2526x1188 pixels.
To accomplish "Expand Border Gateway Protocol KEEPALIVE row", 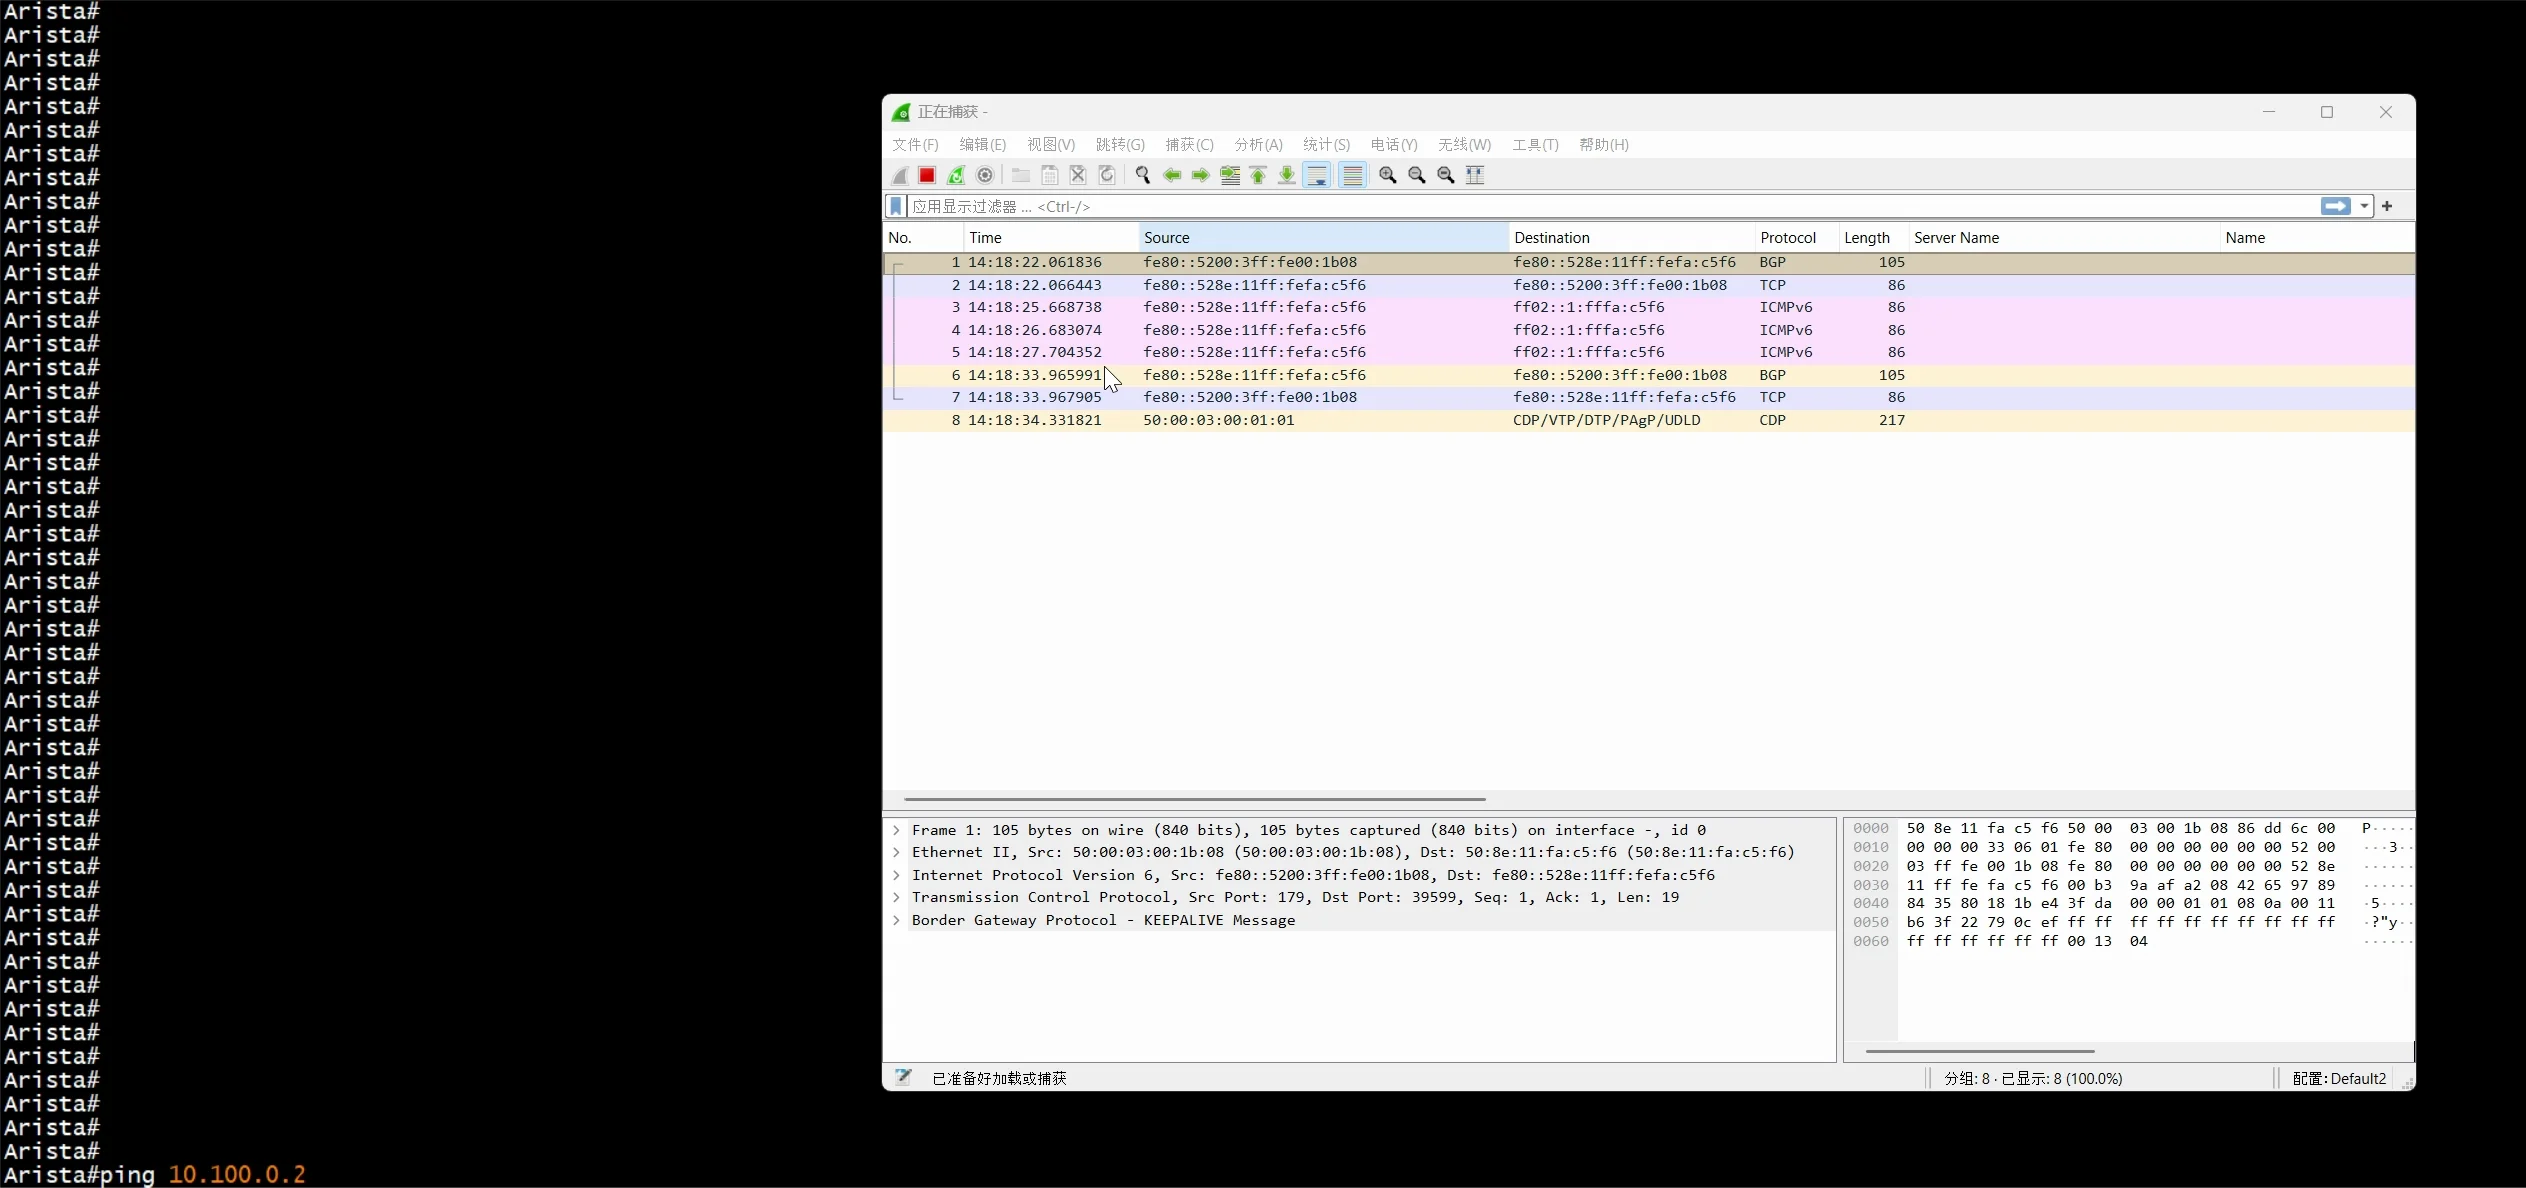I will click(897, 920).
